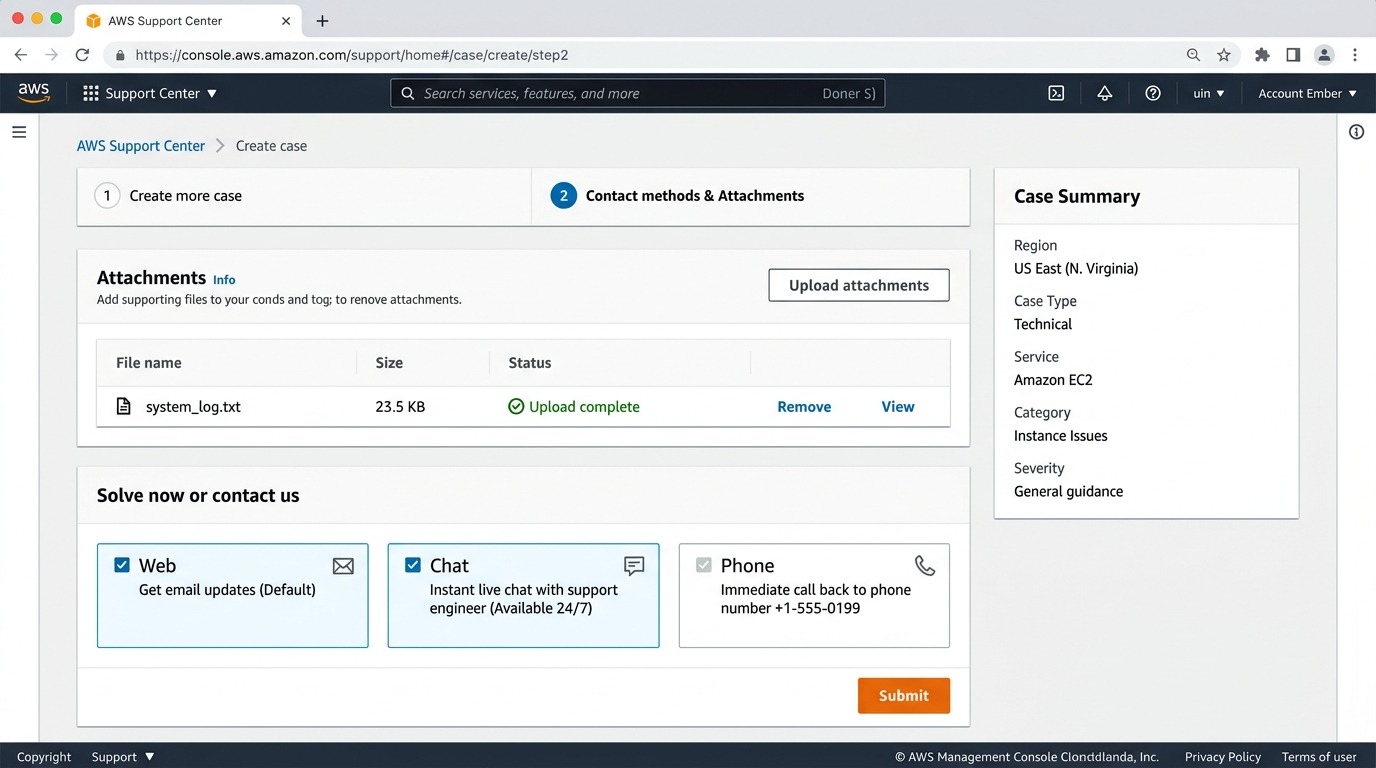Remove the system_log.txt attachment
1376x768 pixels.
pyautogui.click(x=804, y=407)
